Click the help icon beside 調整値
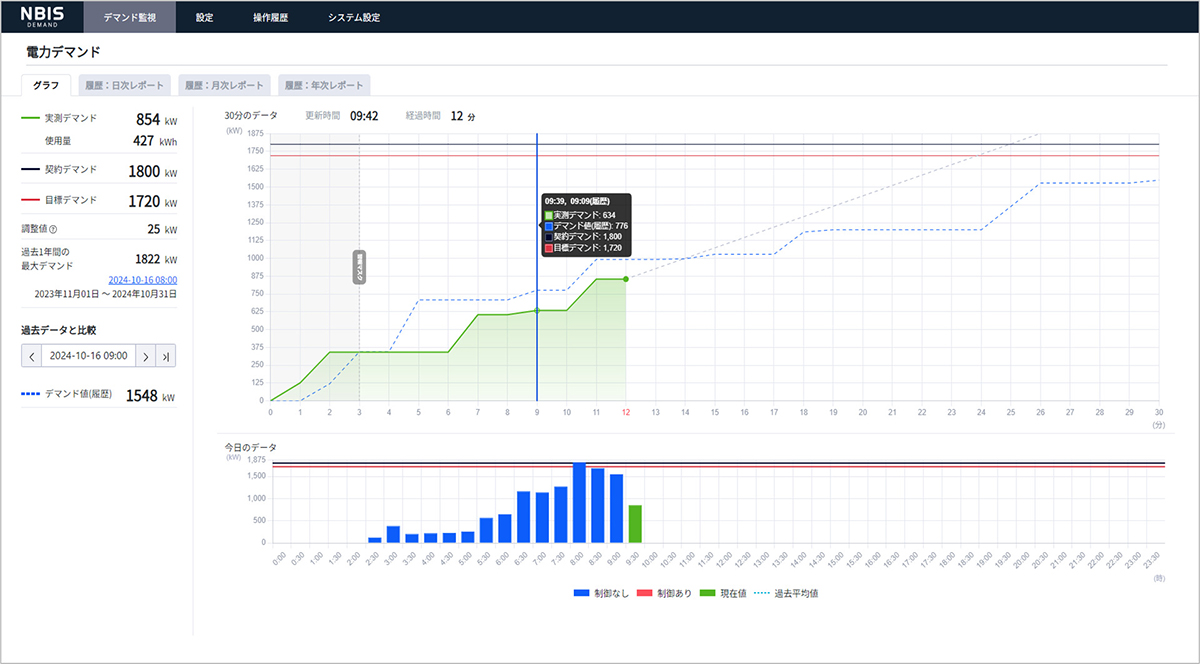Screen dimensions: 1200x664 pyautogui.click(x=53, y=230)
